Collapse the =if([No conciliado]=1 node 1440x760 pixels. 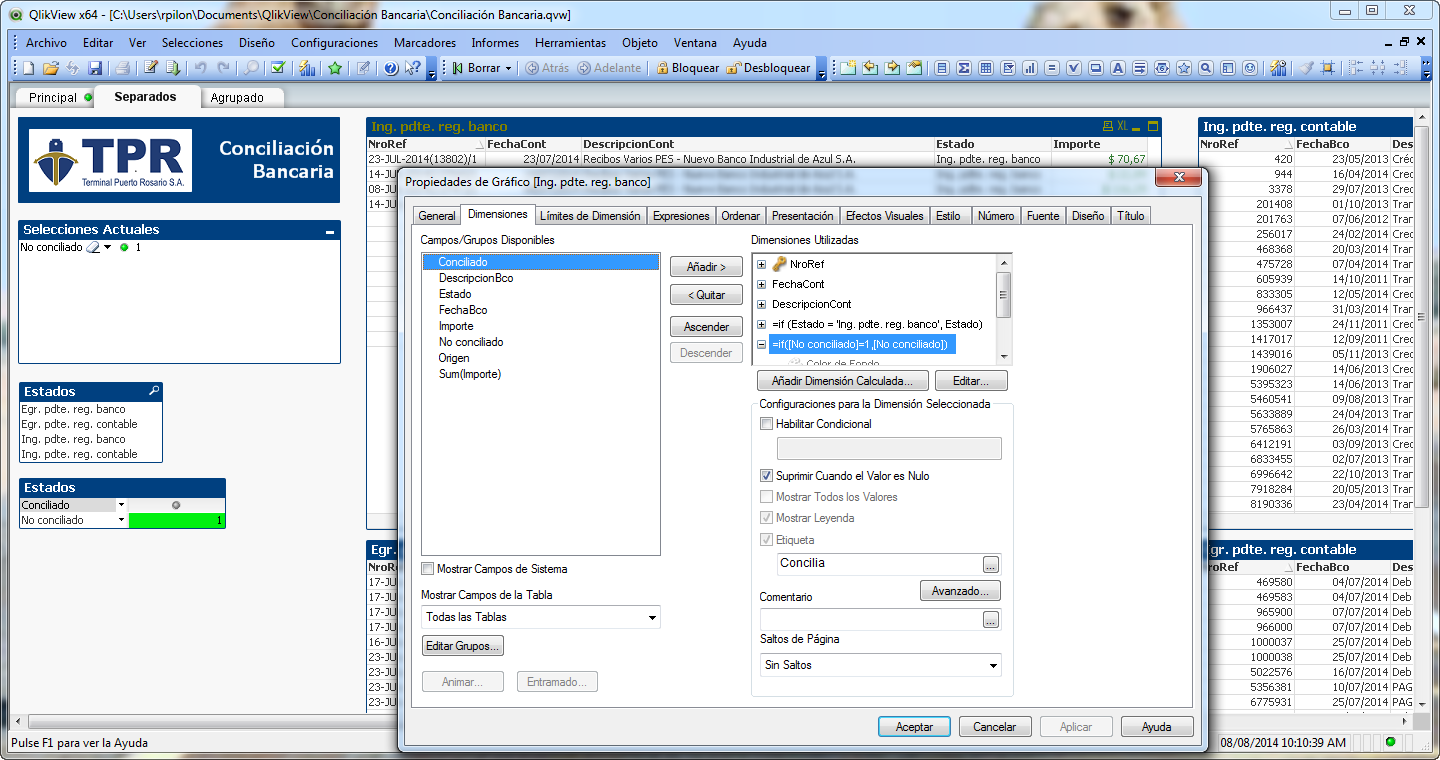coord(762,344)
